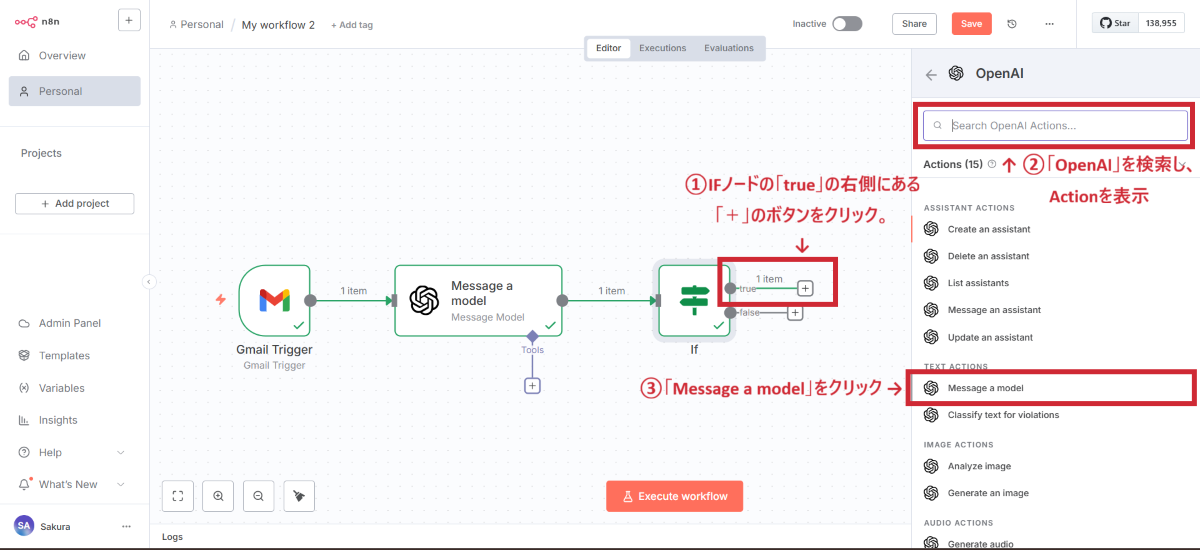Image resolution: width=1200 pixels, height=550 pixels.
Task: Click the Save button
Action: click(x=971, y=24)
